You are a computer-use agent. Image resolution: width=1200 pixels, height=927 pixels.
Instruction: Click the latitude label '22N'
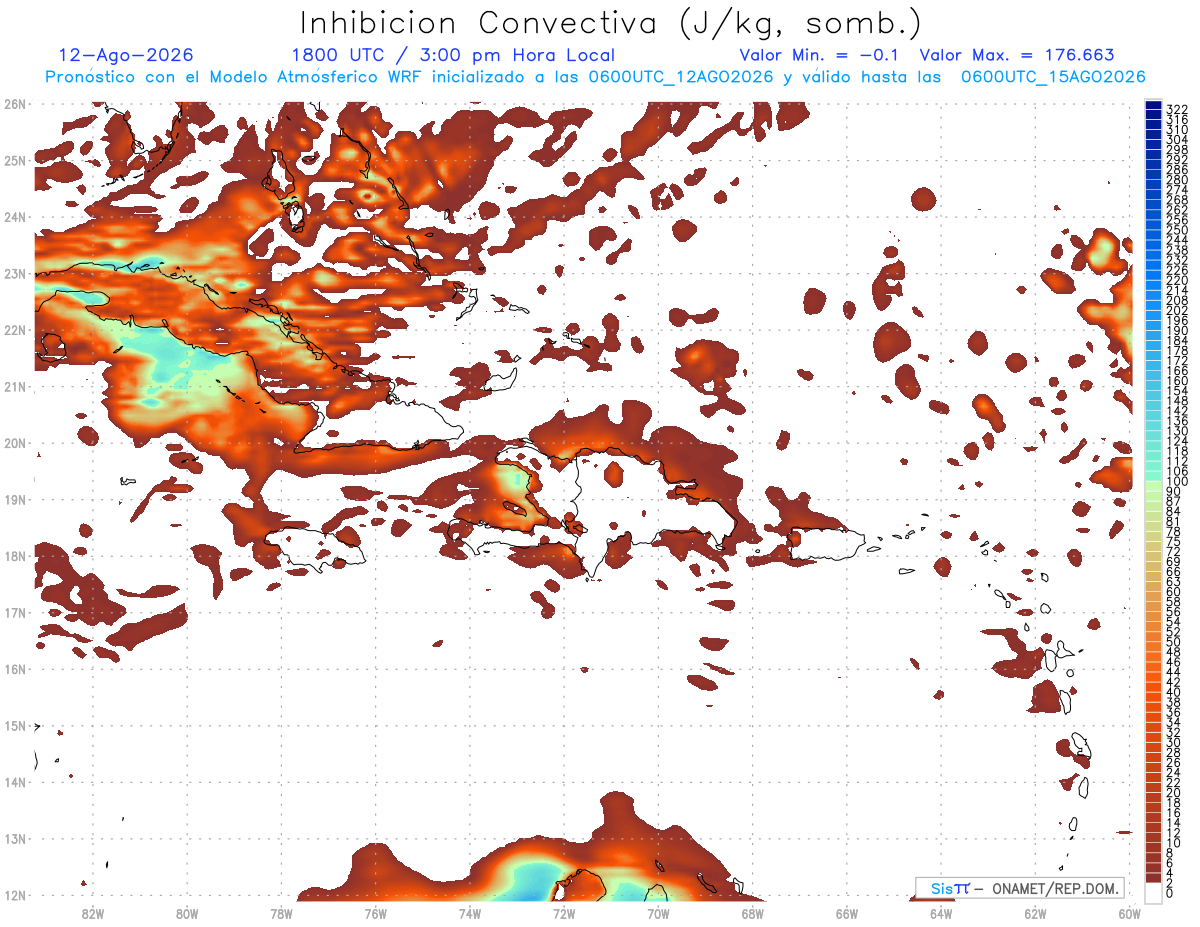coord(15,330)
